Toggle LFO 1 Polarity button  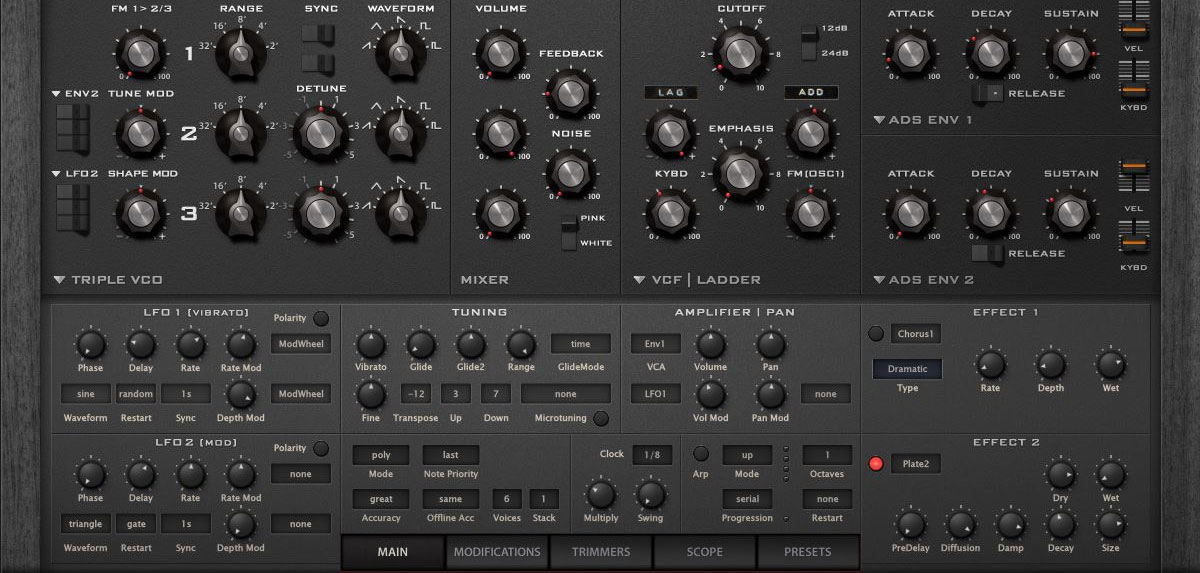pos(320,319)
